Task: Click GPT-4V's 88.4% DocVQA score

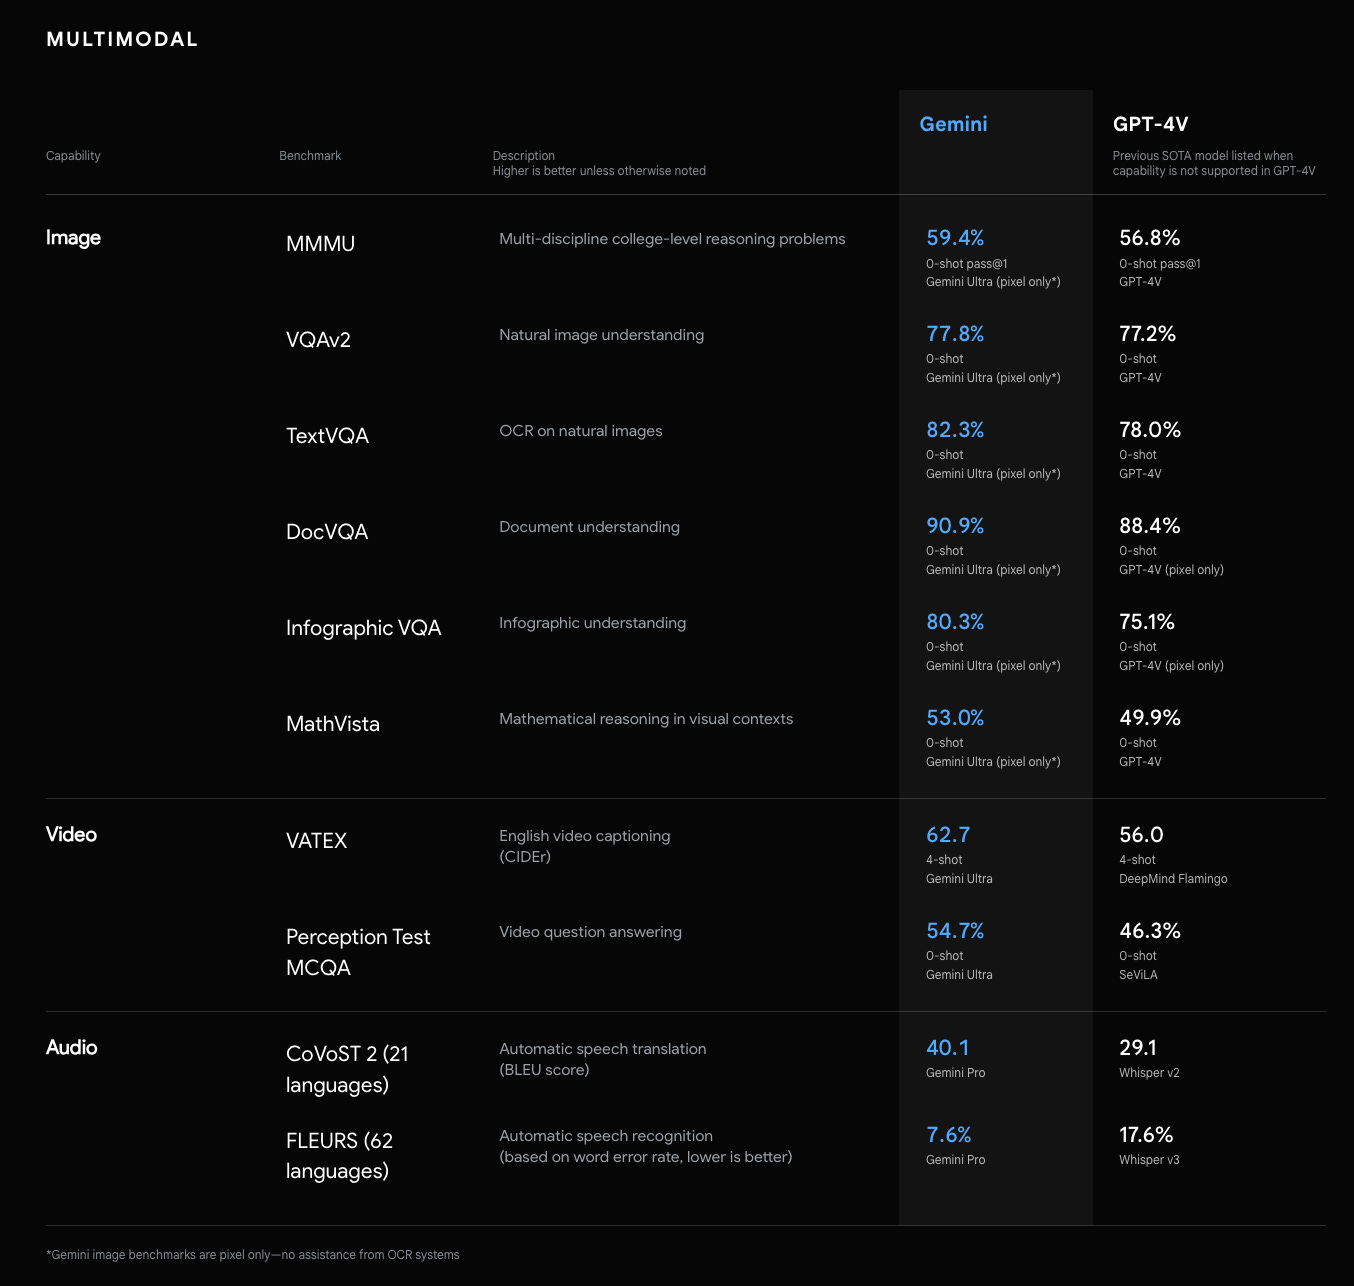Action: pyautogui.click(x=1149, y=526)
